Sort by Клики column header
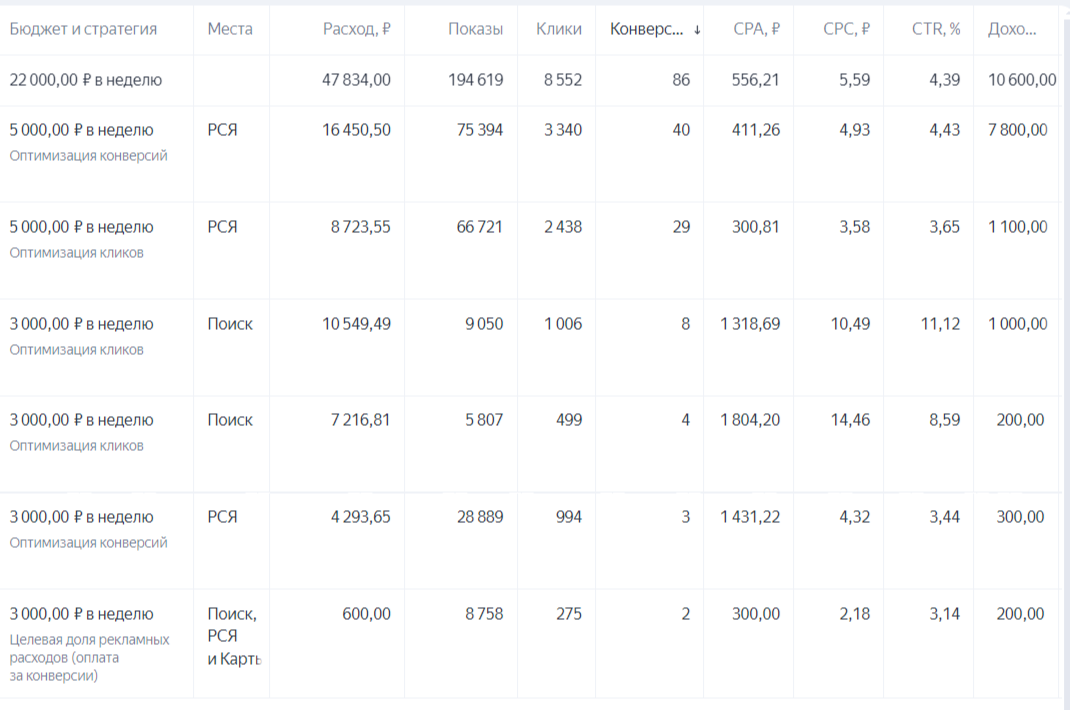The image size is (1070, 710). (559, 29)
